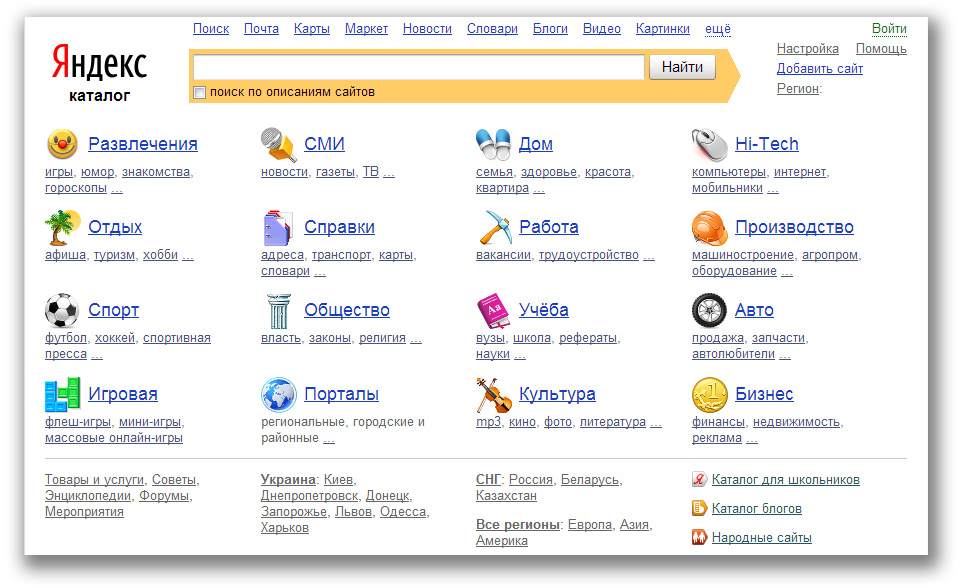Select the Европа region link

point(590,524)
